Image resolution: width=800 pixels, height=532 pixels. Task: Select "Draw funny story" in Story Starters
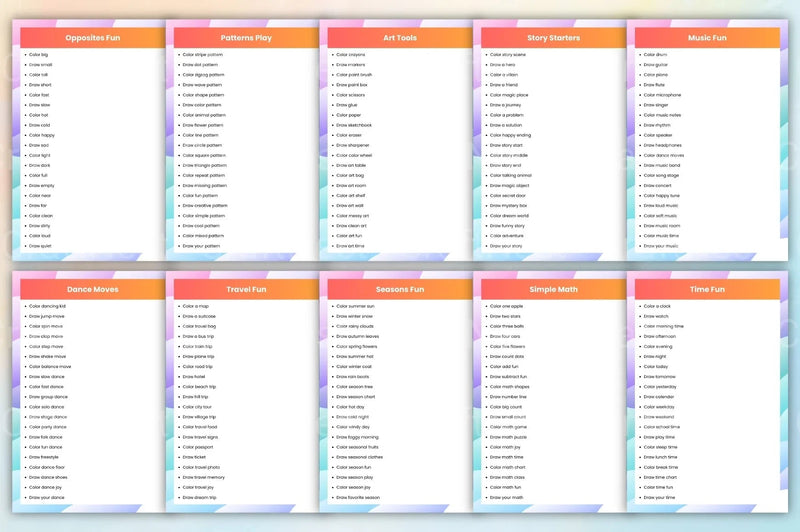(507, 225)
